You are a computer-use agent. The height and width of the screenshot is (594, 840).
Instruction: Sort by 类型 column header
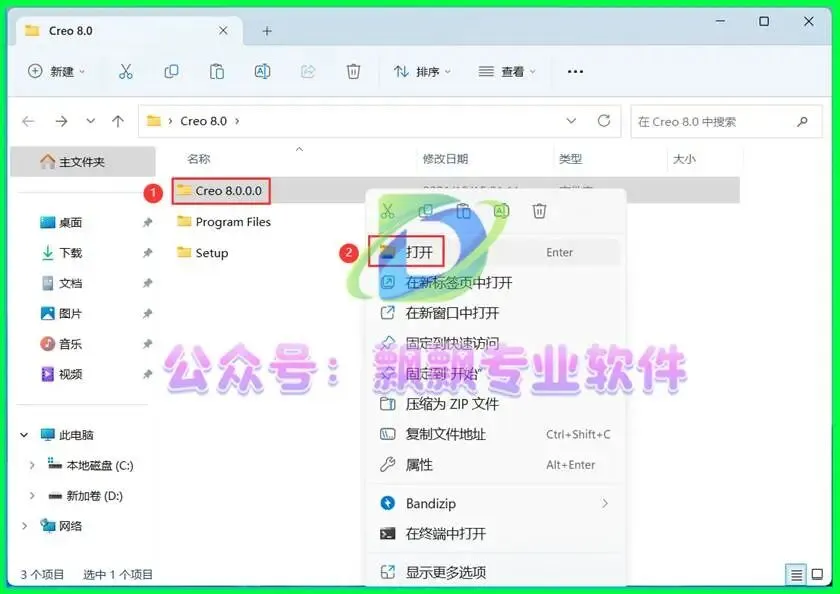[570, 159]
